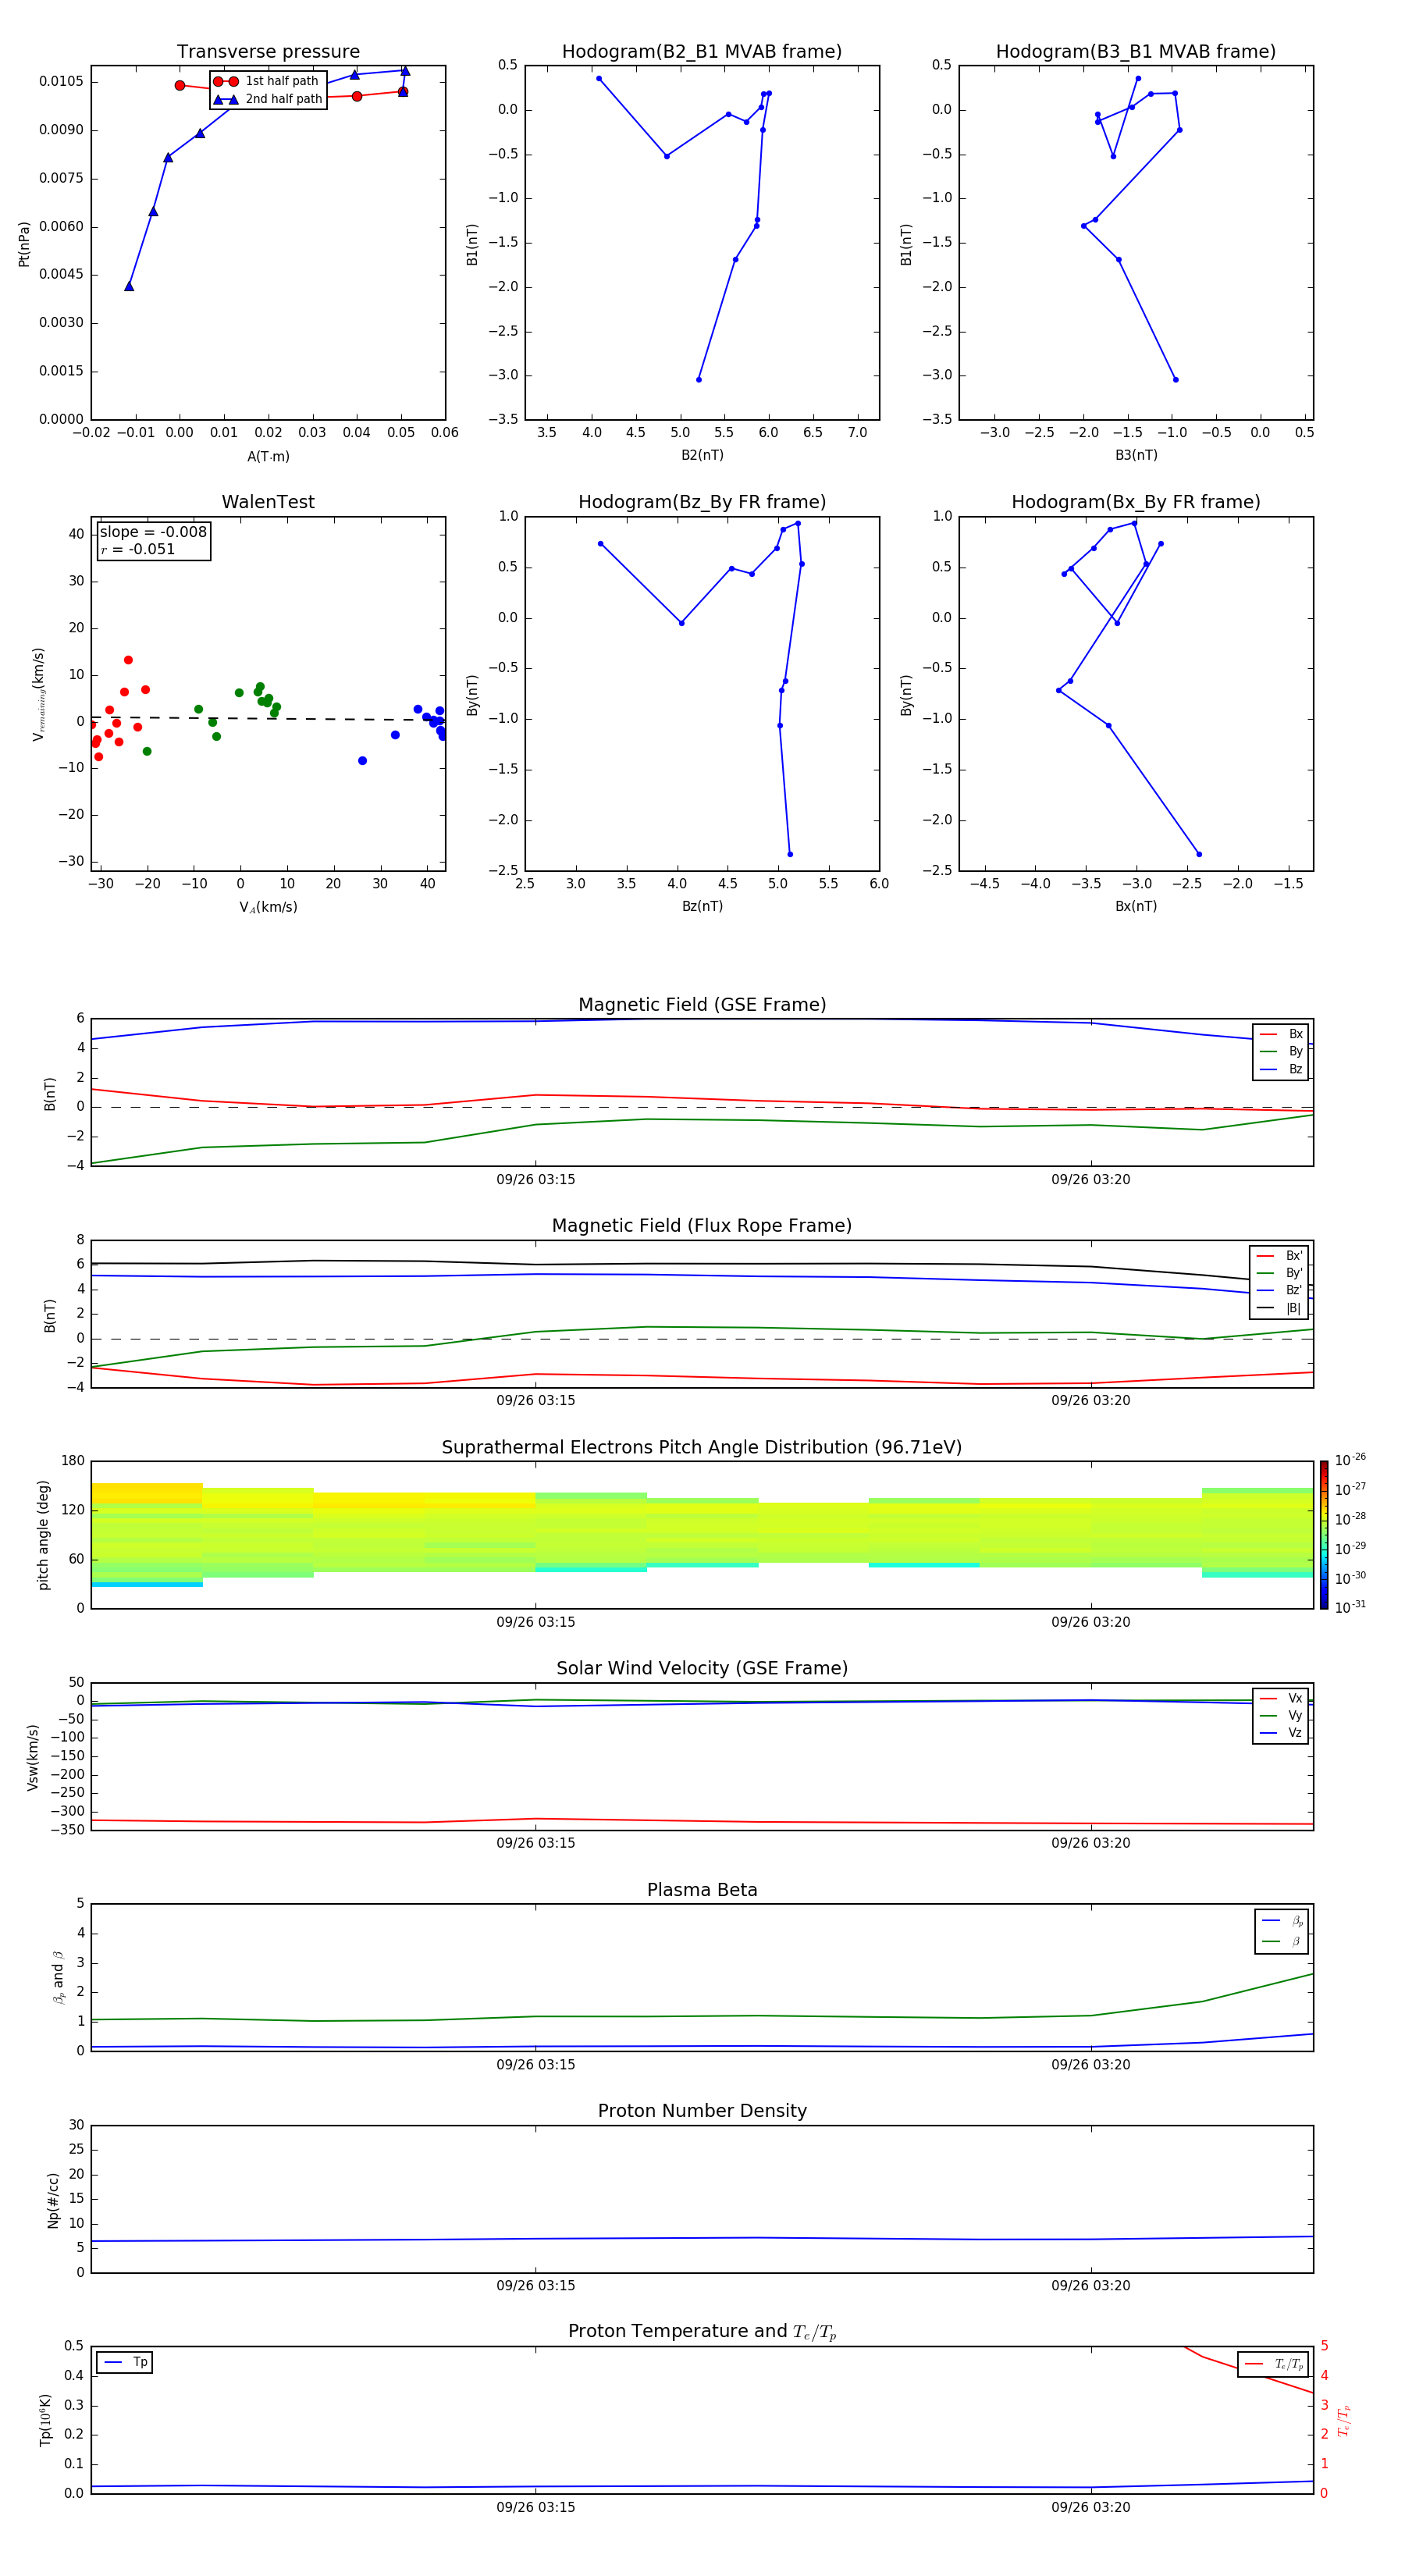
Task: Click the Suprathermal Electrons Pitch Angle Distribution title
Action: pyautogui.click(x=702, y=1448)
